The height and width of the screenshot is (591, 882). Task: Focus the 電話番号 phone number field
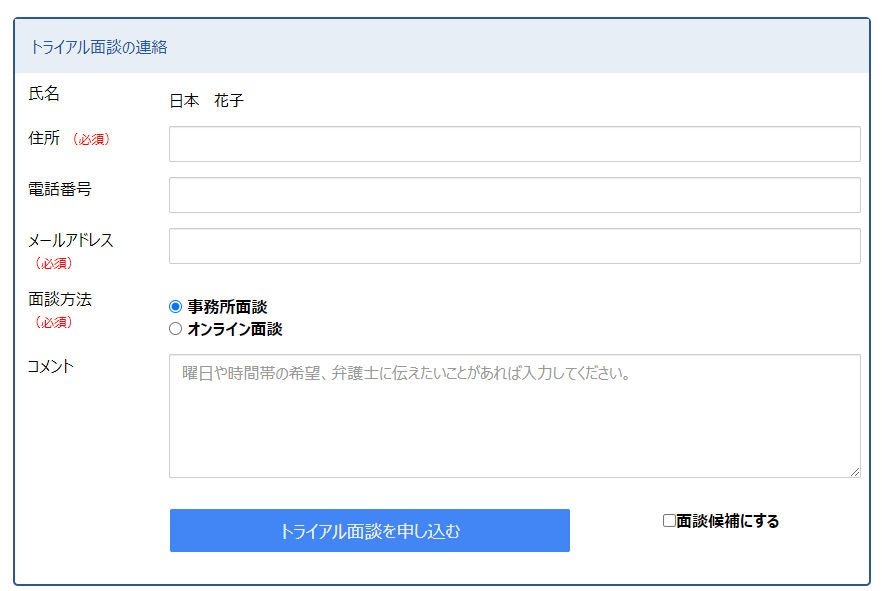tap(515, 195)
